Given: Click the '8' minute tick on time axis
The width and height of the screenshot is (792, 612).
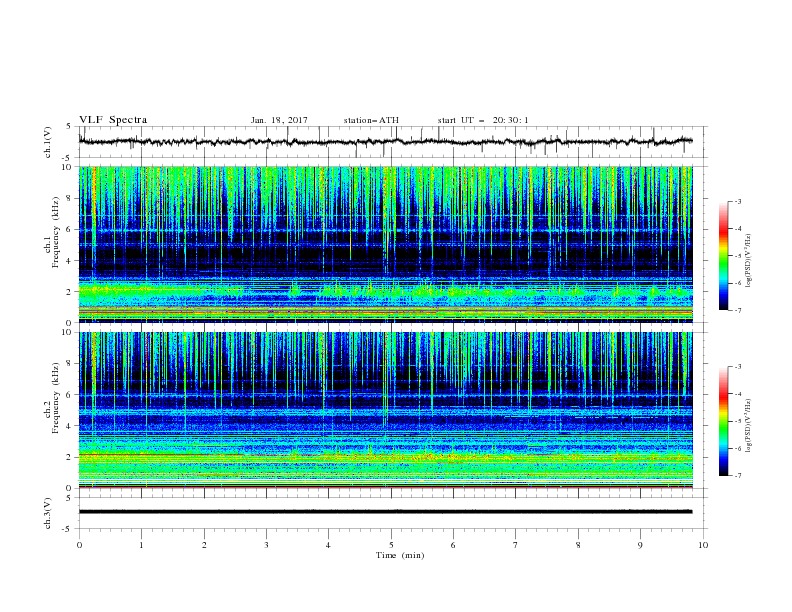Looking at the screenshot, I should pos(578,545).
